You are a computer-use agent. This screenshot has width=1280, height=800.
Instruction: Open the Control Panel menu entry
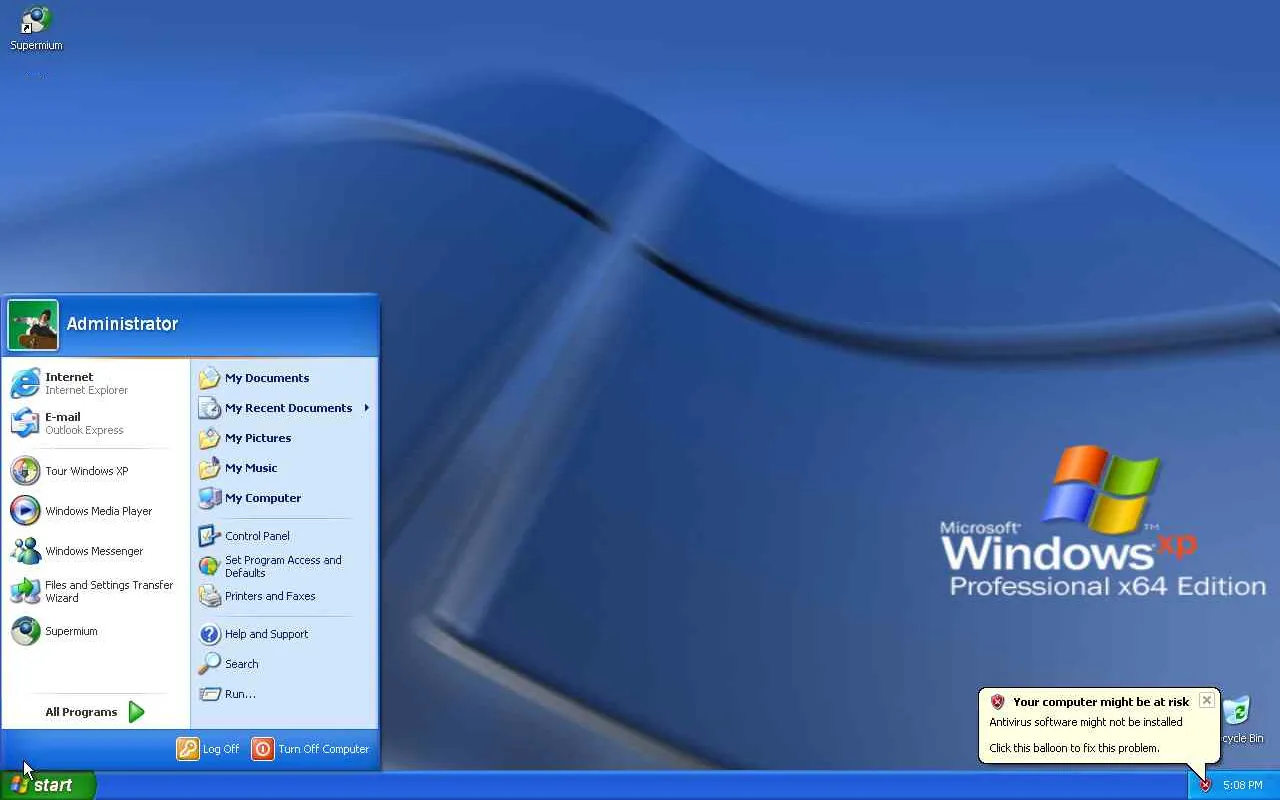click(x=257, y=536)
